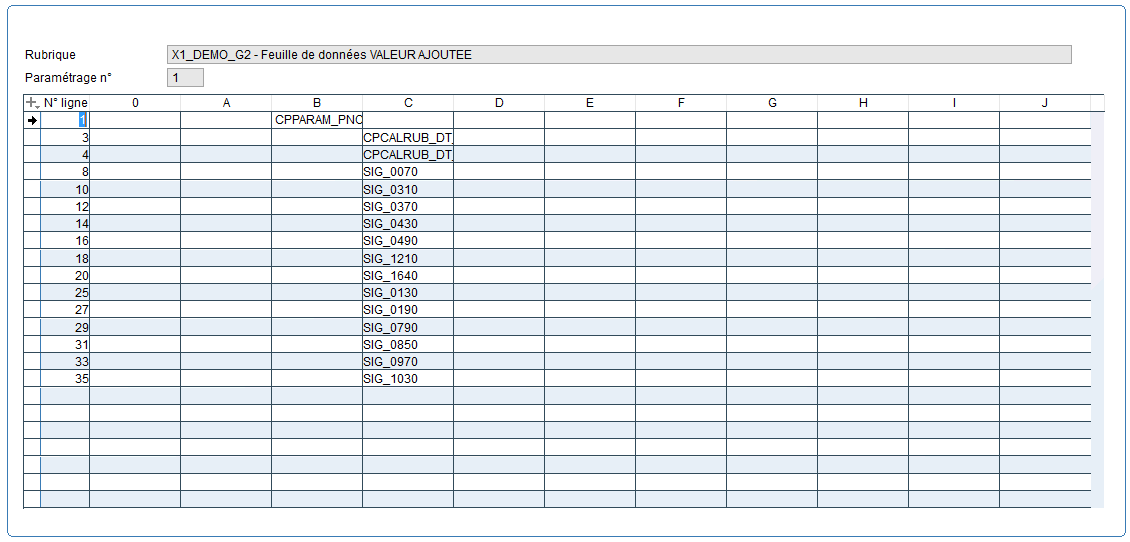Select the SIG_1030 cell
1130x542 pixels.
tap(408, 379)
